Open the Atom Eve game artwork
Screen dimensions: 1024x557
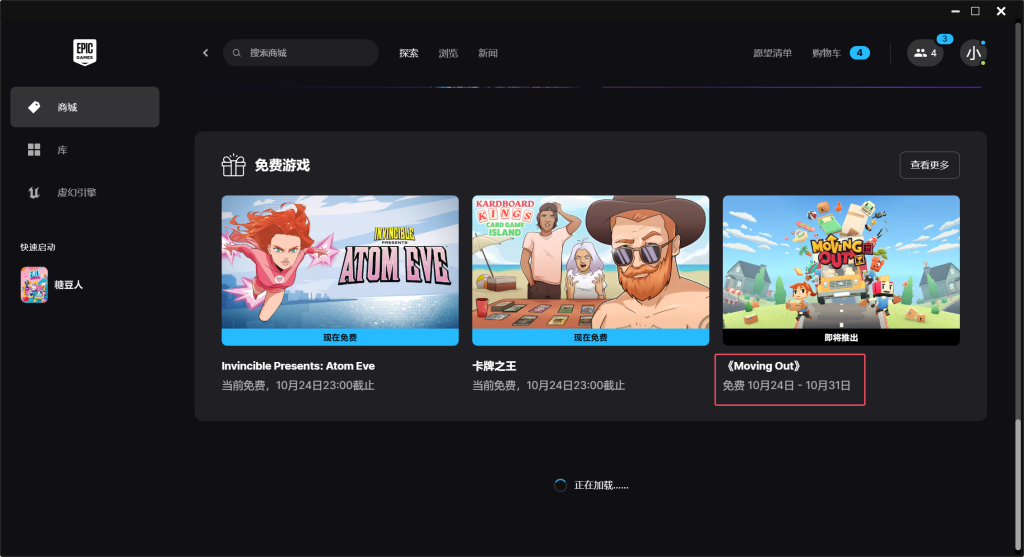pyautogui.click(x=340, y=263)
